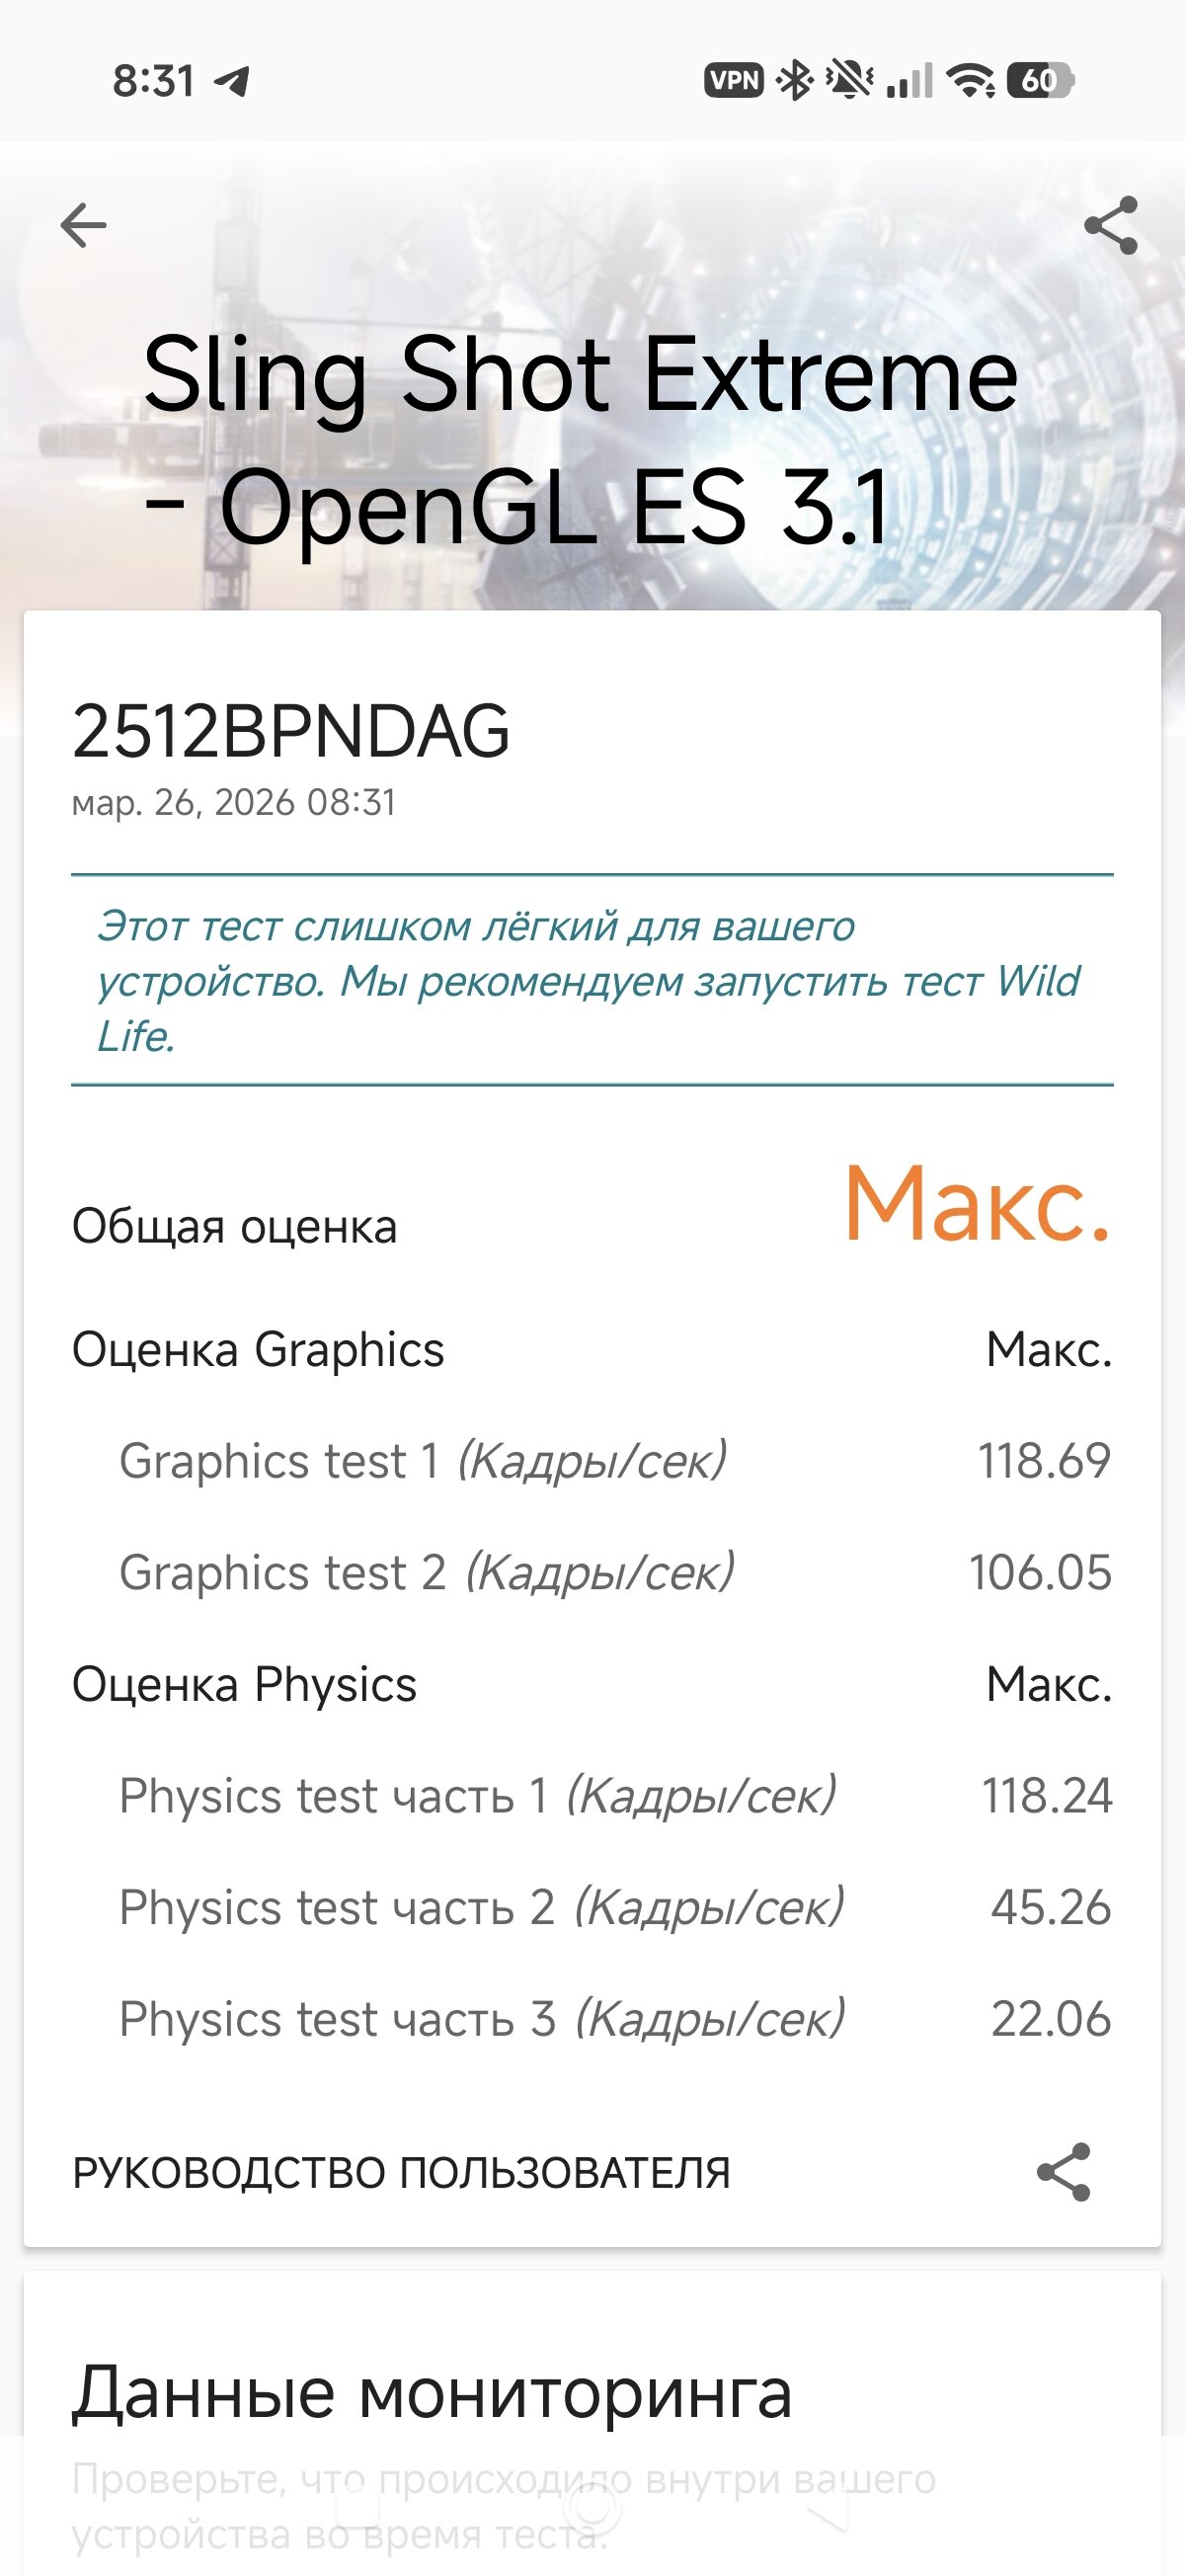Select the Оценка Graphics row
1185x2576 pixels.
590,1350
